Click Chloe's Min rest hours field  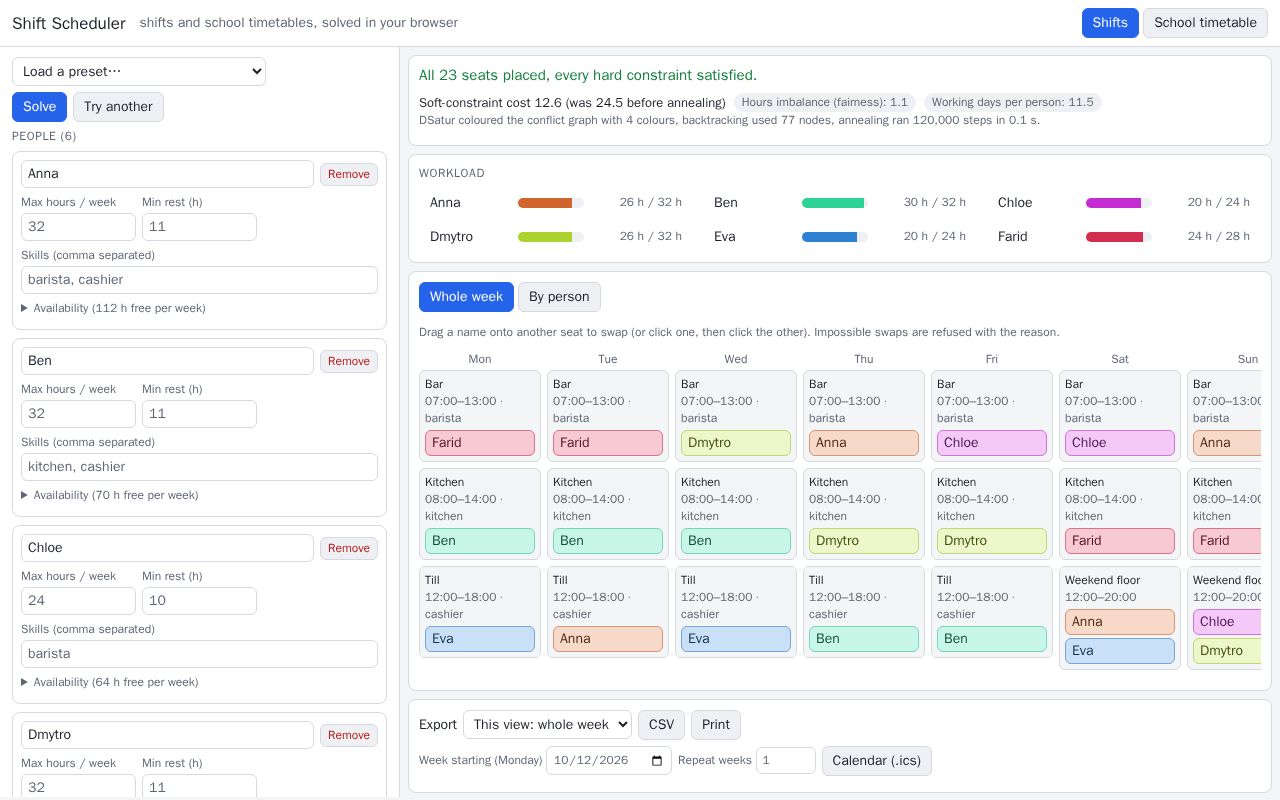[199, 601]
